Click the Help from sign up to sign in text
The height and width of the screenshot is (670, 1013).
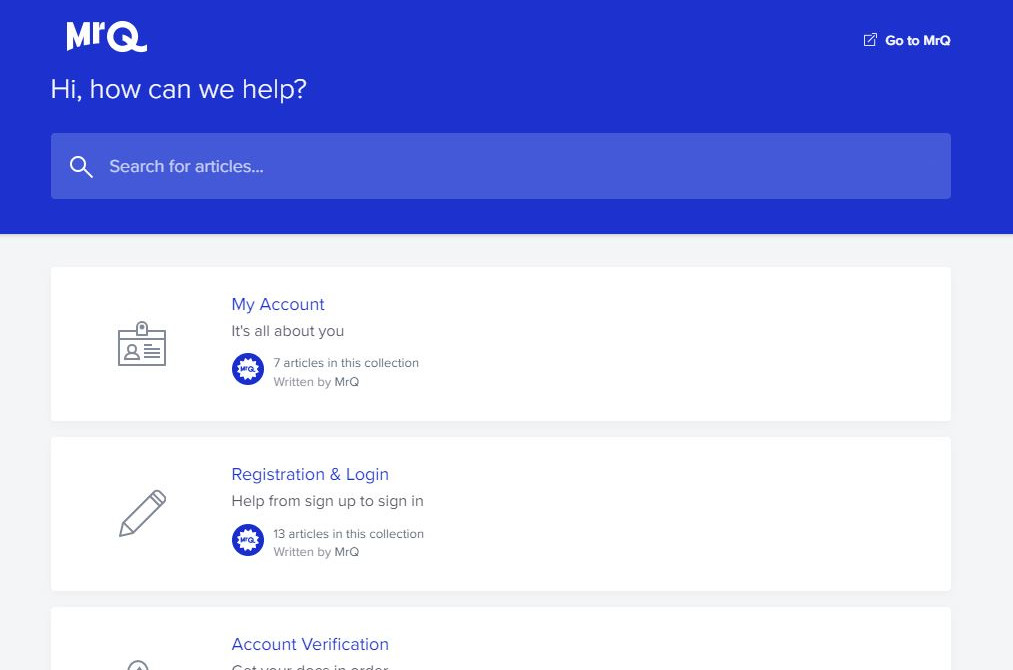coord(328,501)
